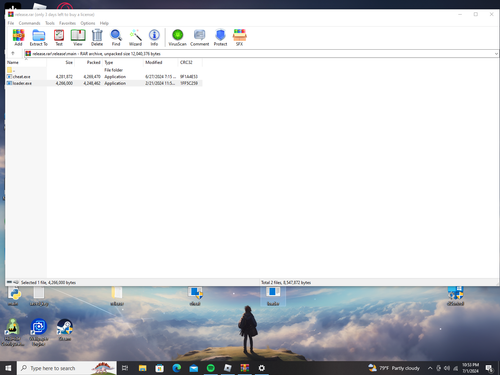The image size is (500, 375).
Task: Open the Options menu
Action: (88, 23)
